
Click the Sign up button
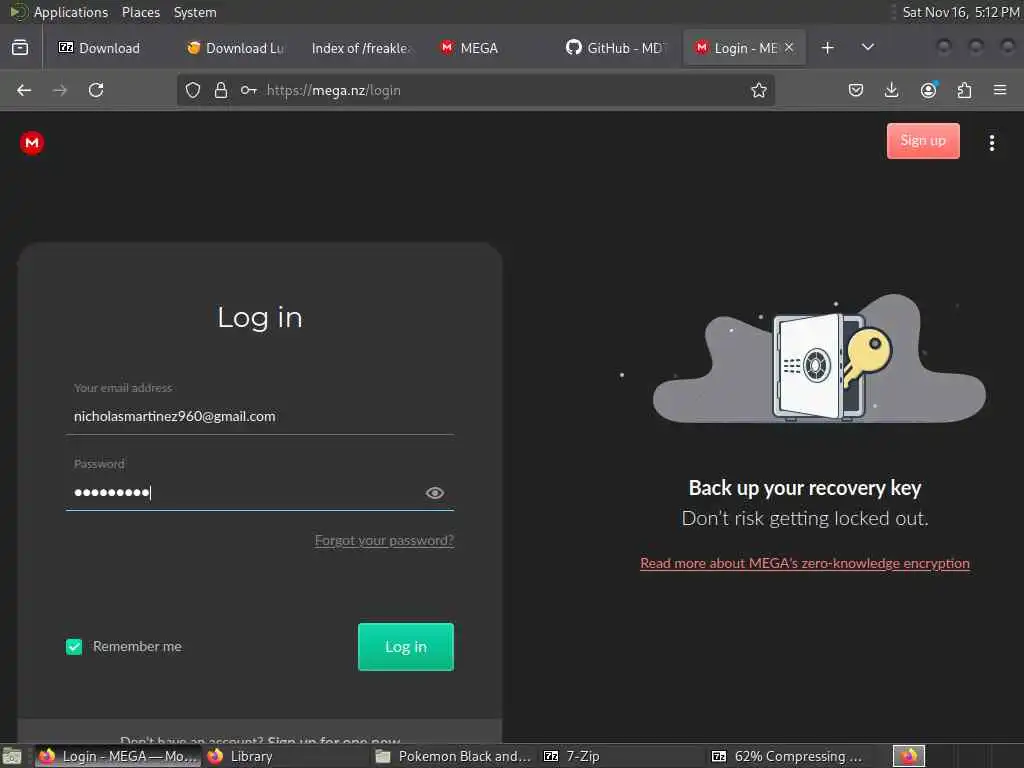(923, 140)
